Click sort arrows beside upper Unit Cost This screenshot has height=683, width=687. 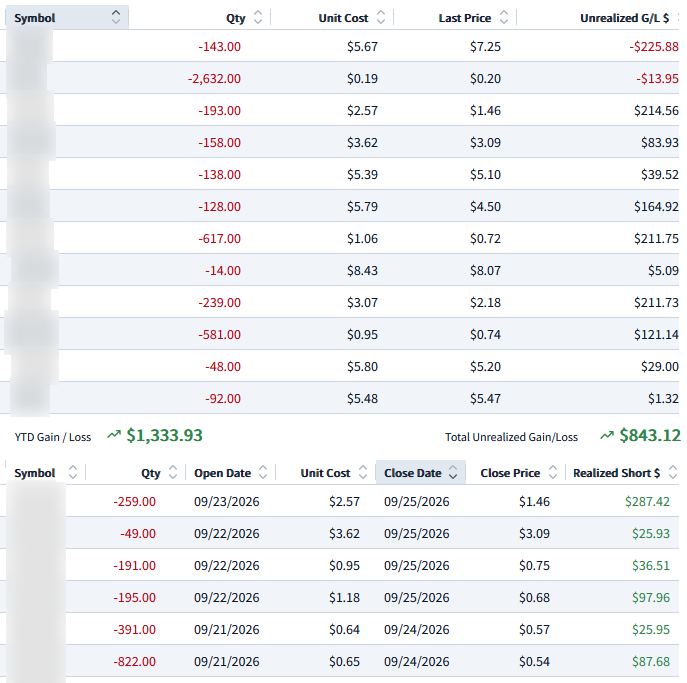[381, 17]
